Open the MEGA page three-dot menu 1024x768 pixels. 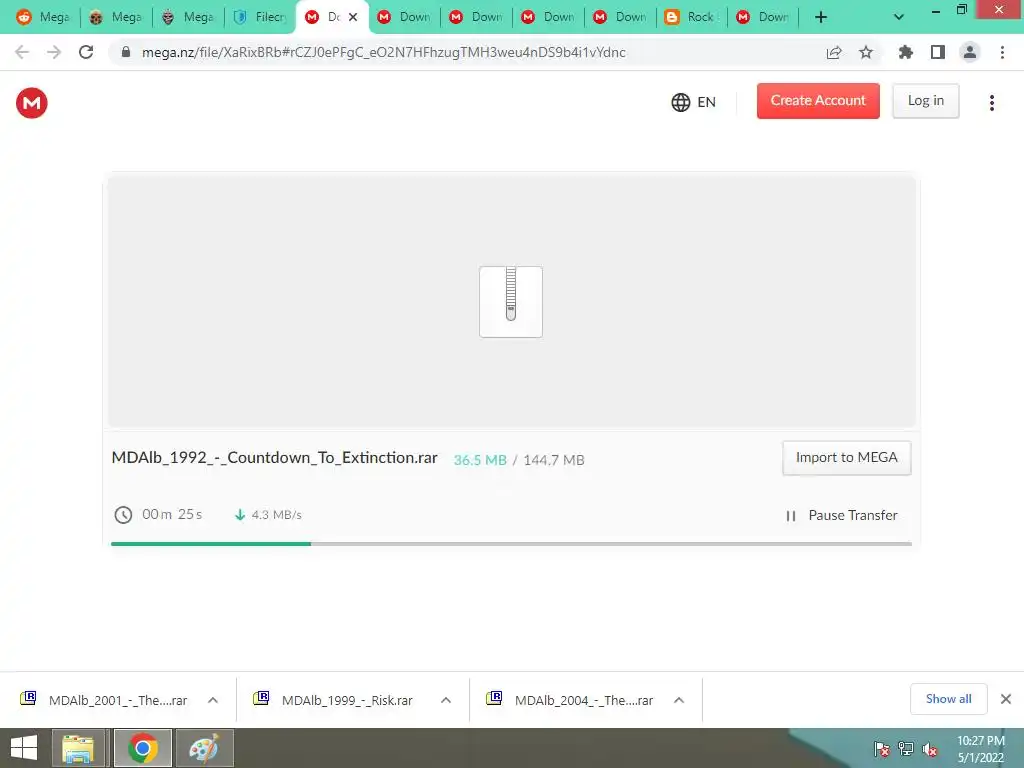coord(991,103)
